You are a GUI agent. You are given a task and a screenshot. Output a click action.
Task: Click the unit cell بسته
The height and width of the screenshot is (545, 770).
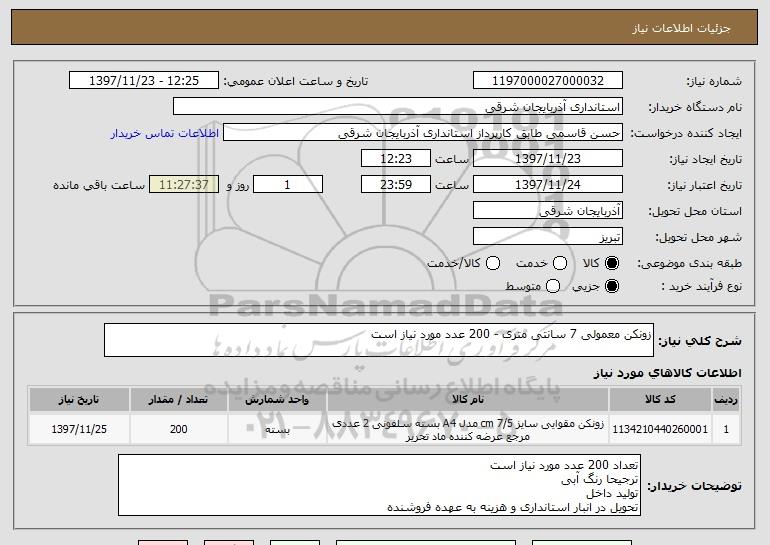pos(277,429)
